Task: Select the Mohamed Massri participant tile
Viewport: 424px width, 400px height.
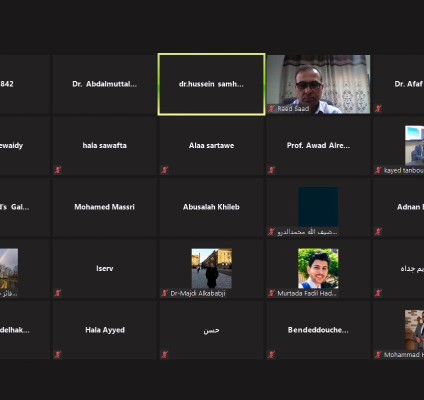Action: (105, 207)
